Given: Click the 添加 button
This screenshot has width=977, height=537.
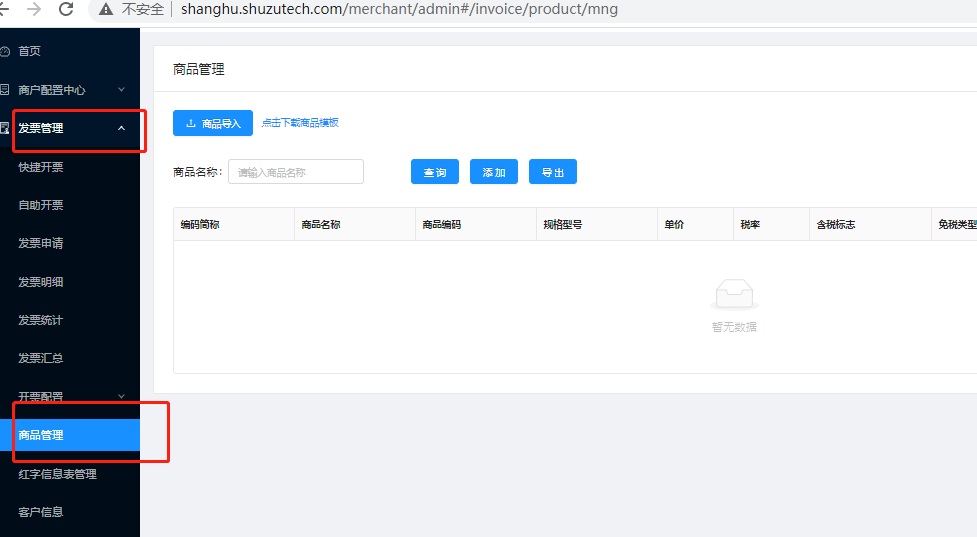Looking at the screenshot, I should [493, 172].
